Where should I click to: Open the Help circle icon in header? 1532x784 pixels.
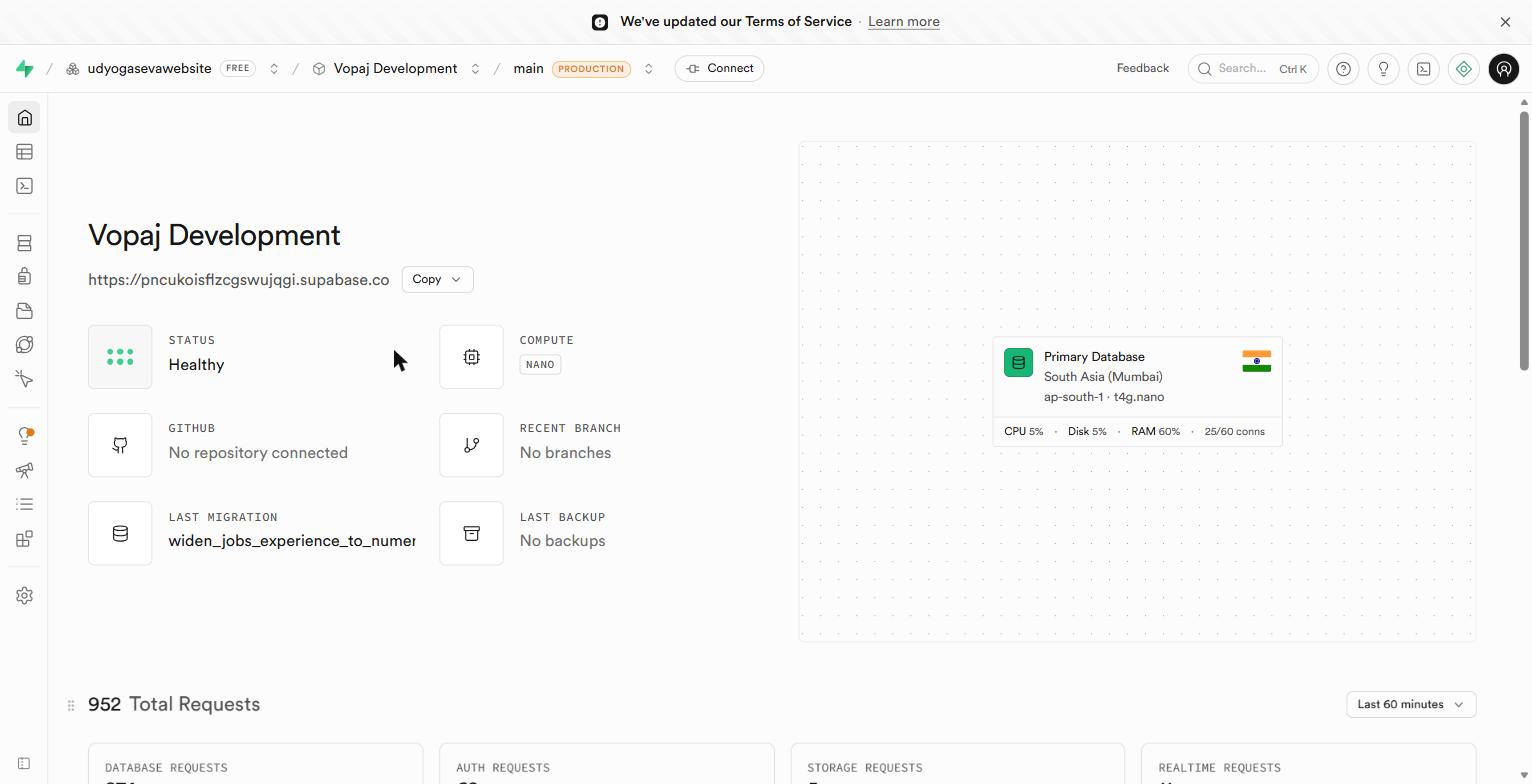(x=1343, y=69)
